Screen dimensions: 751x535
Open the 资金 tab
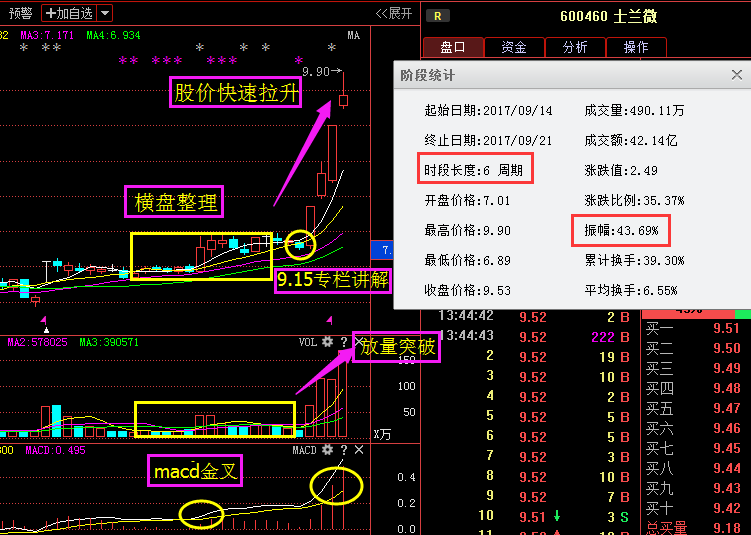pos(514,47)
